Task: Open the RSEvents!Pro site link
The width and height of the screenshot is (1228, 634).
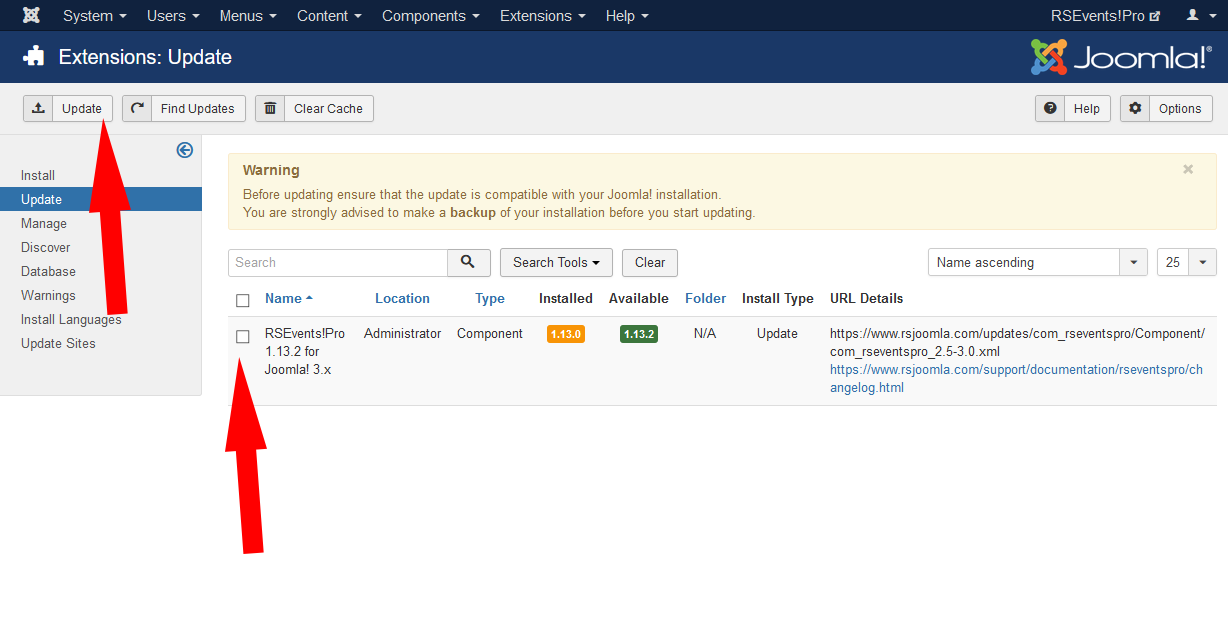Action: [x=1105, y=16]
